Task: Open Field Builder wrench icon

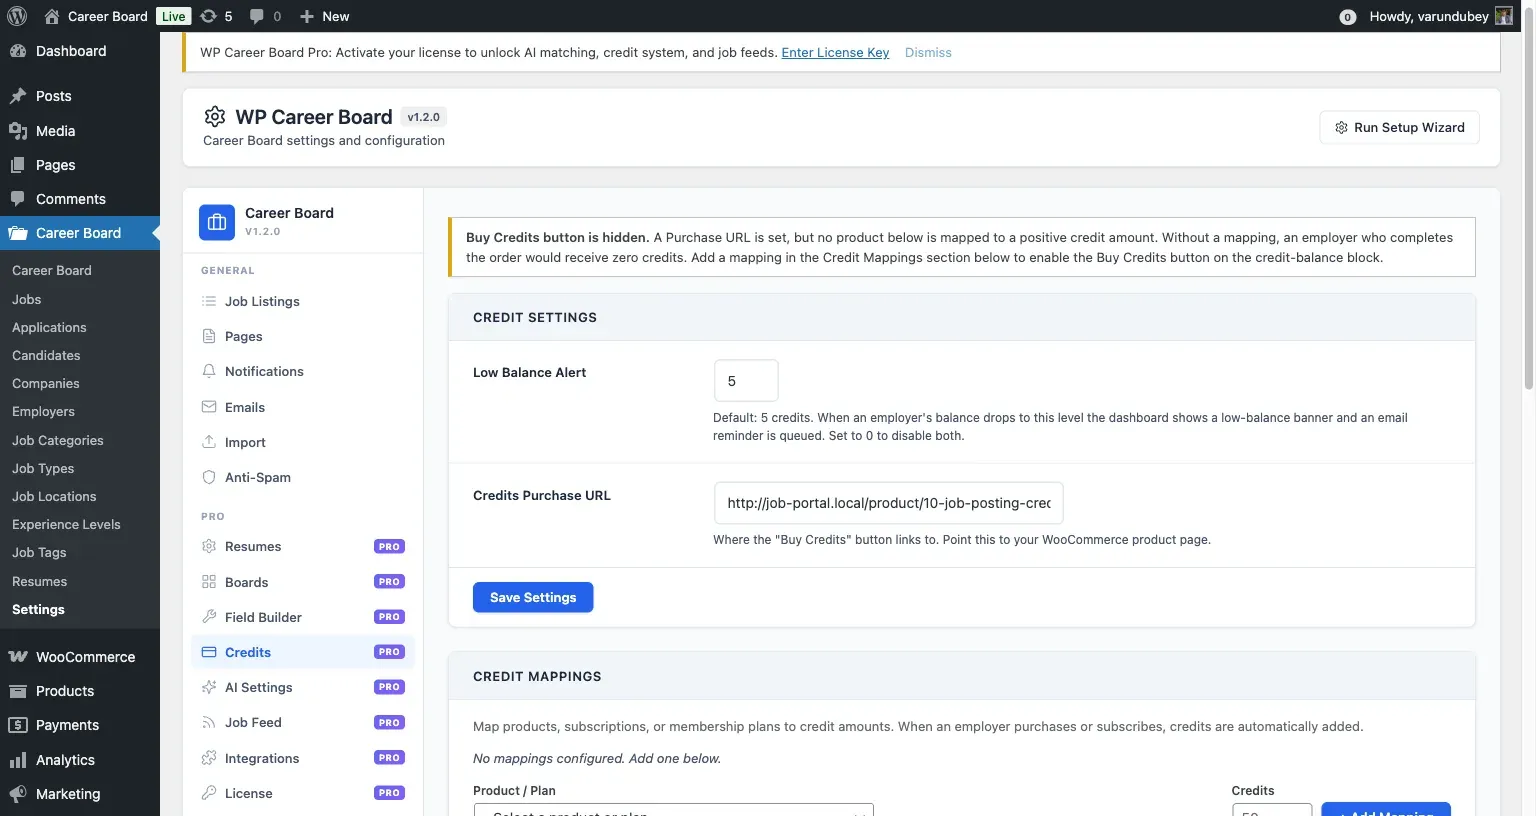Action: point(209,617)
